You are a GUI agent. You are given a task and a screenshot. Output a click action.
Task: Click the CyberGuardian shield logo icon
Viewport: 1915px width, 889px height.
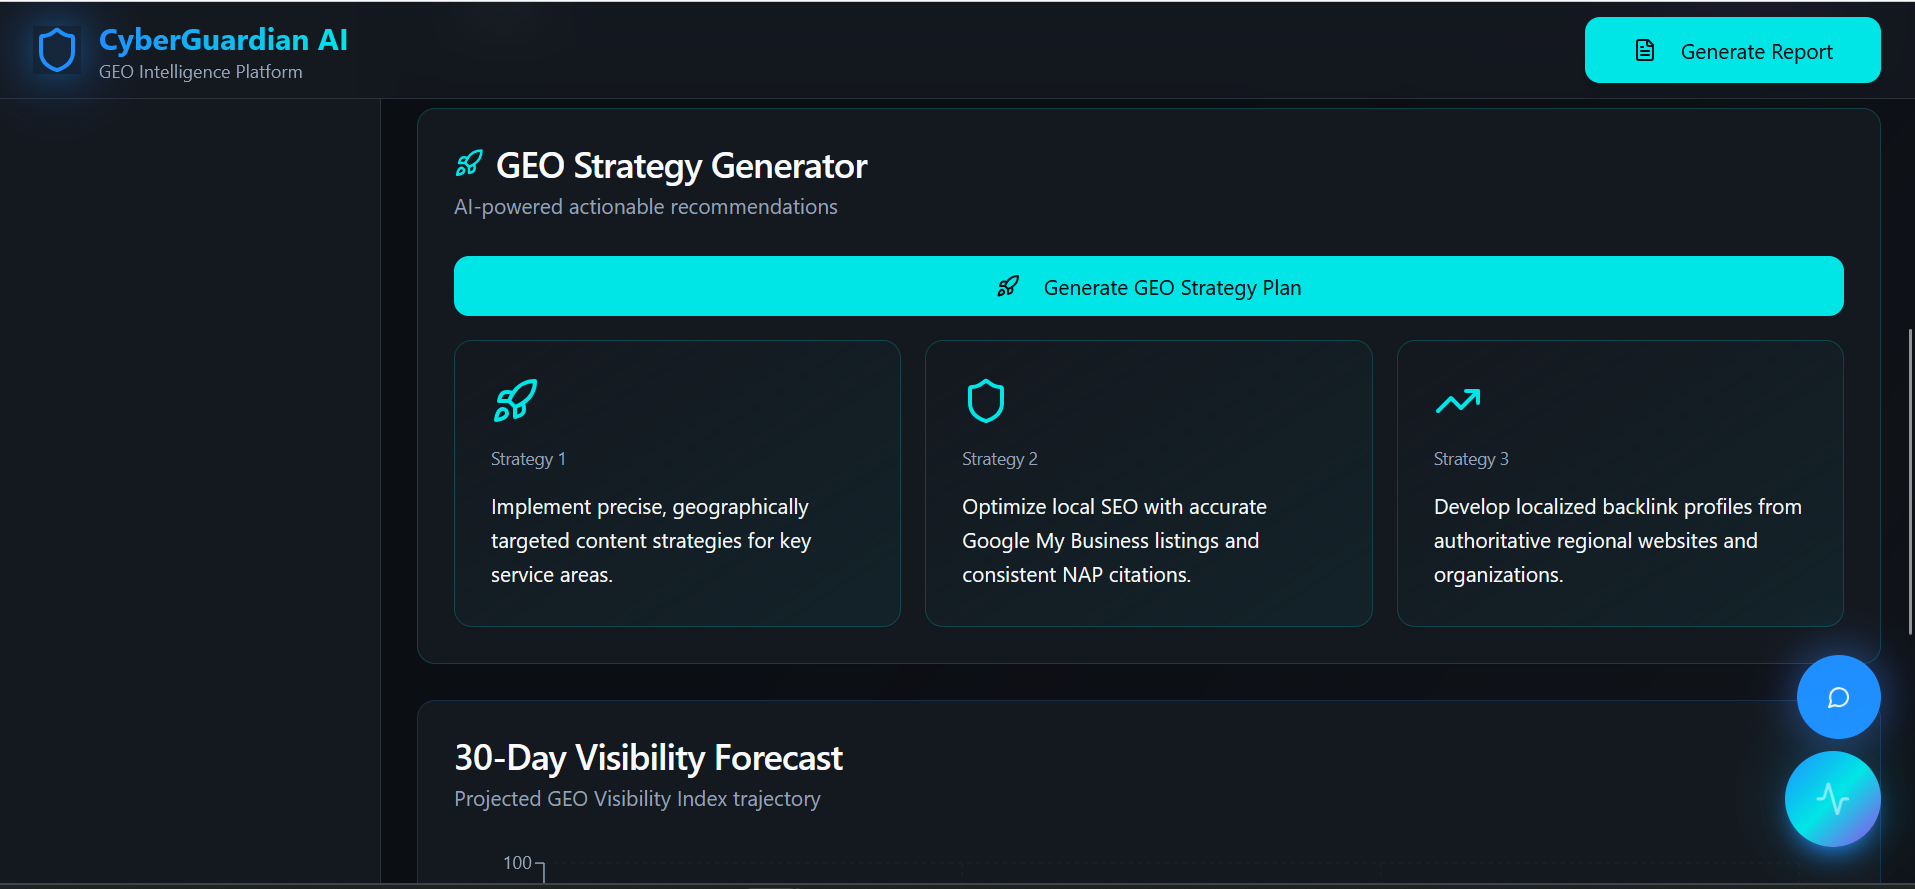point(57,50)
